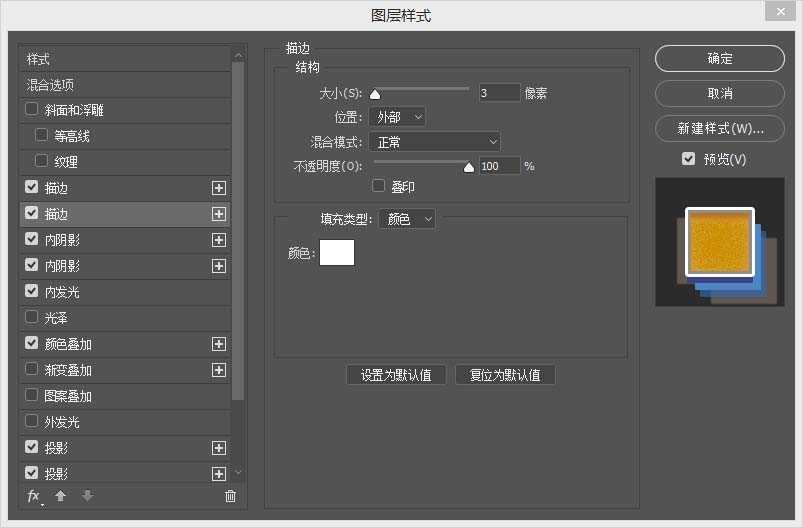The width and height of the screenshot is (803, 528).
Task: Toggle the 预览(V) checkbox
Action: click(688, 159)
